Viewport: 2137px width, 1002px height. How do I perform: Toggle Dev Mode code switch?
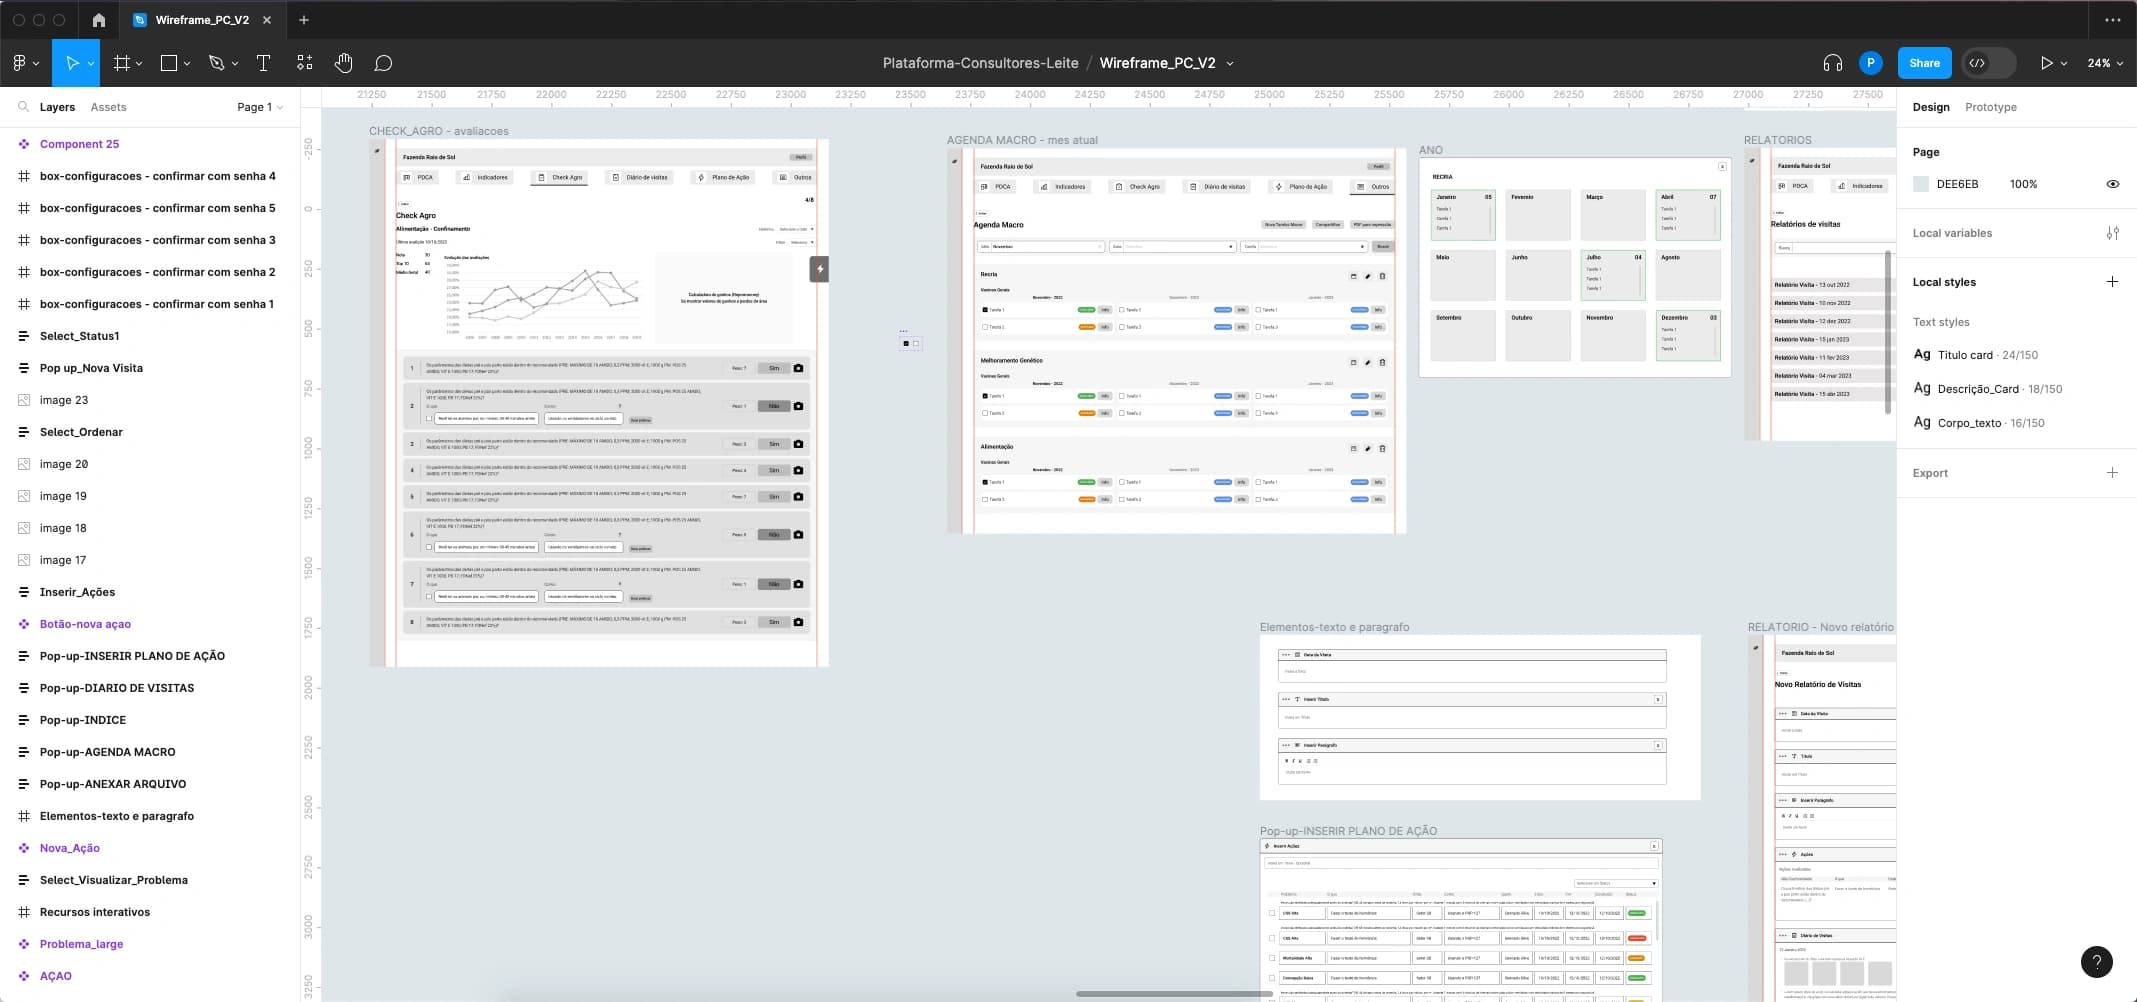tap(1988, 63)
